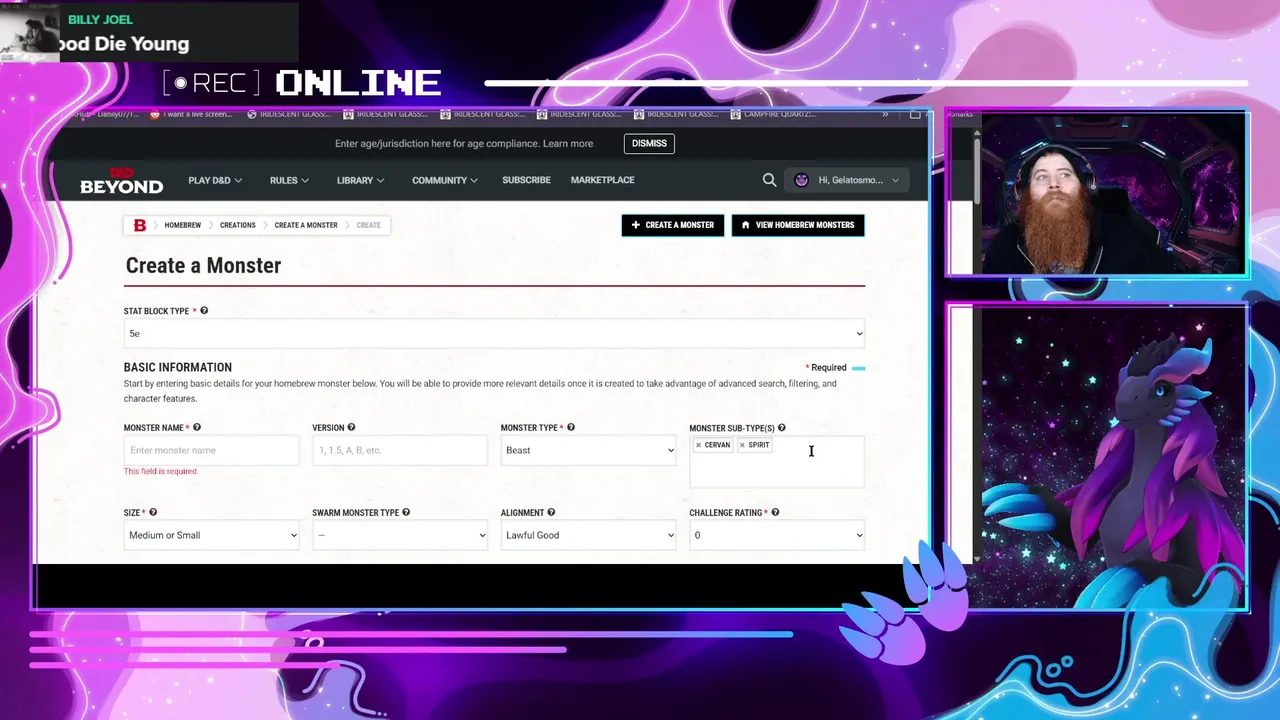Go to MARKETPLACE page
Image resolution: width=1280 pixels, height=720 pixels.
[602, 180]
